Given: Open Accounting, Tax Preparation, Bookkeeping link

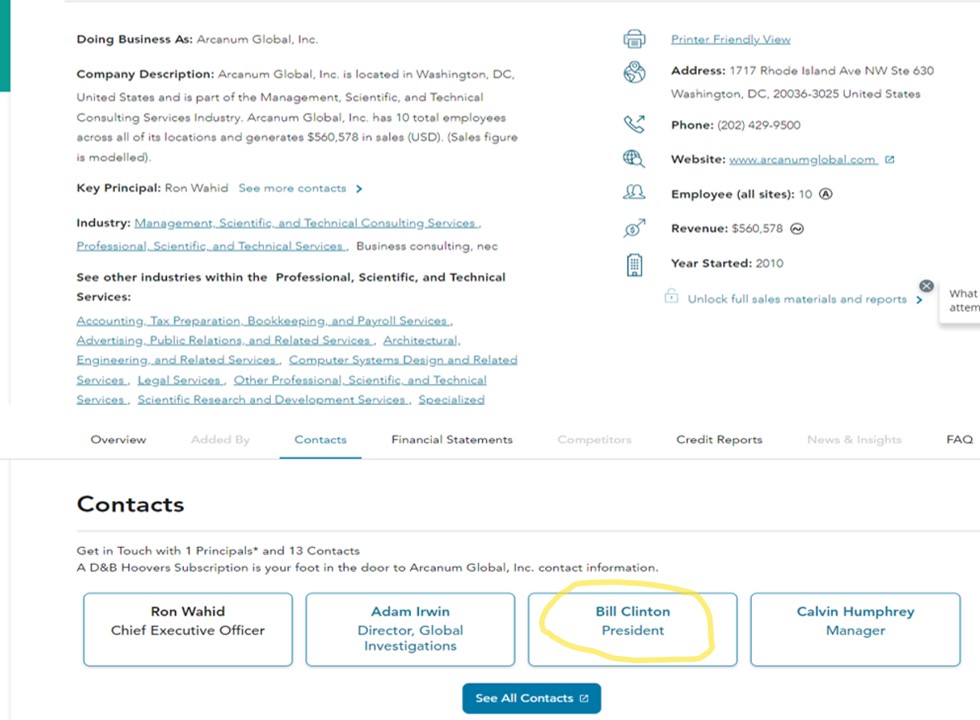Looking at the screenshot, I should click(262, 321).
